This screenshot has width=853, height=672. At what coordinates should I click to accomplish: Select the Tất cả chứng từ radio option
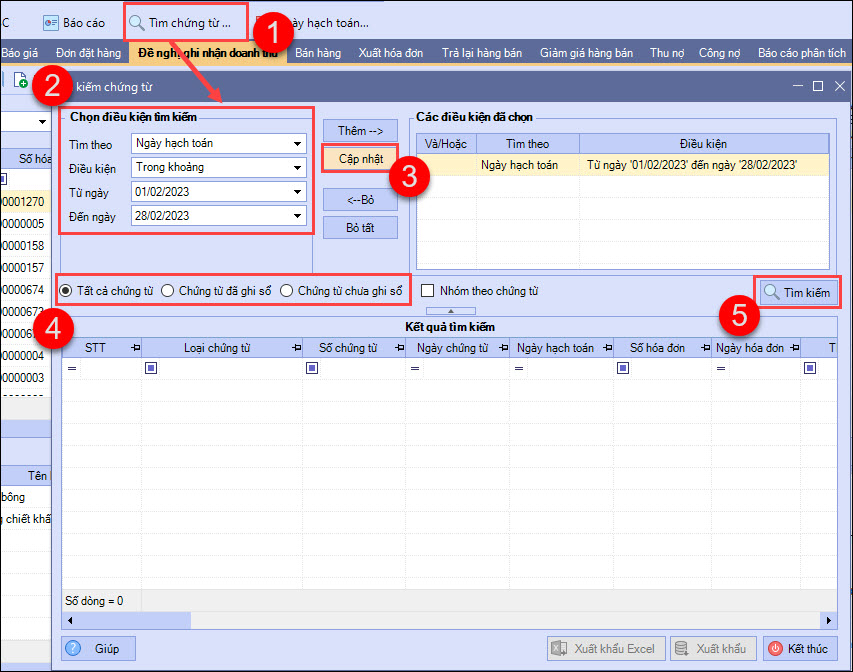[67, 291]
